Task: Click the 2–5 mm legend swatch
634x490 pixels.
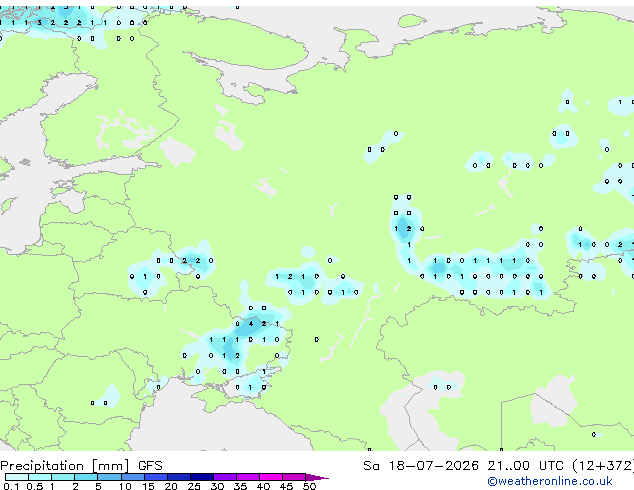Action: point(86,477)
